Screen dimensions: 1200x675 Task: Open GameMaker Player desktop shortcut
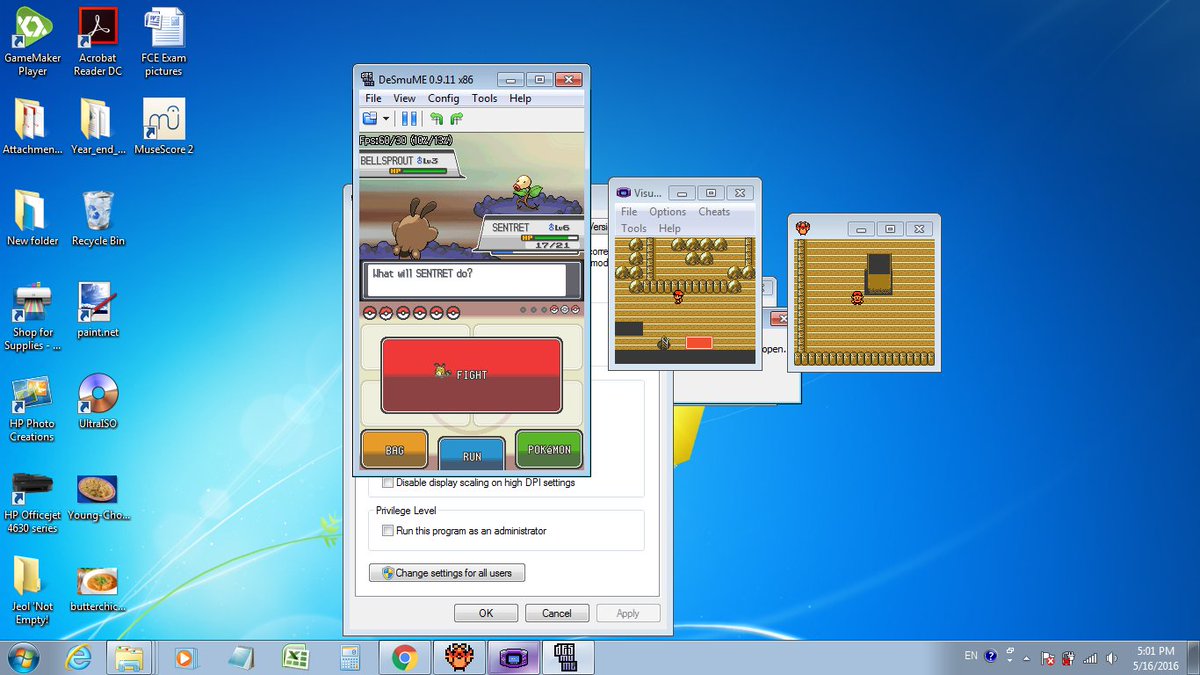(x=33, y=42)
